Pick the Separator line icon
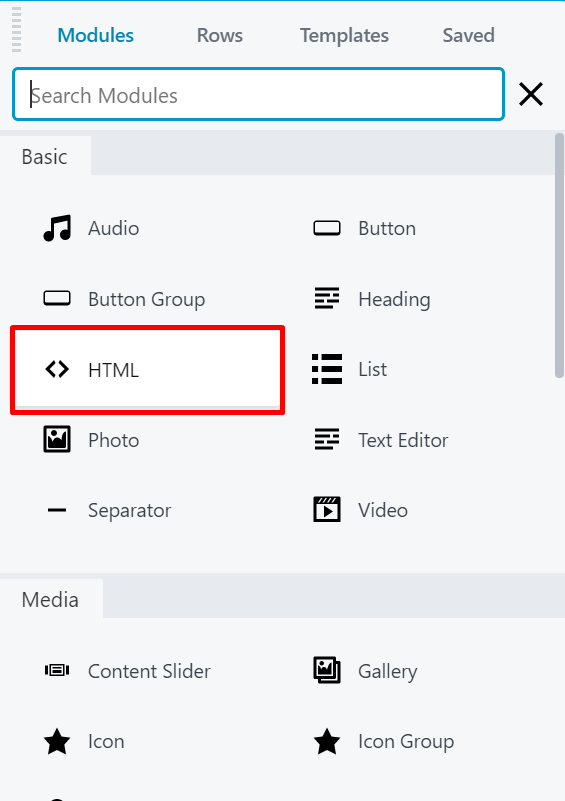The width and height of the screenshot is (565, 801). click(x=57, y=510)
